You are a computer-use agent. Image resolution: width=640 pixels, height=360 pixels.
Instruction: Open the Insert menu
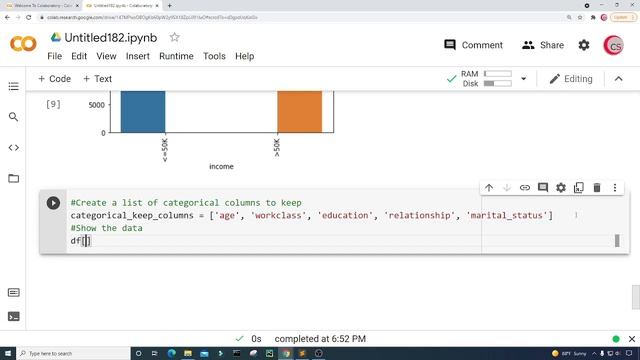click(138, 56)
